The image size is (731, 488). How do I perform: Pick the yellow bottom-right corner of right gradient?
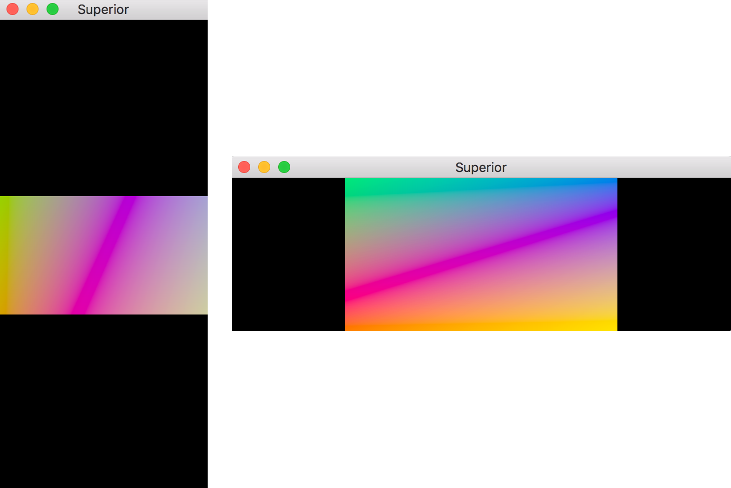[x=608, y=323]
